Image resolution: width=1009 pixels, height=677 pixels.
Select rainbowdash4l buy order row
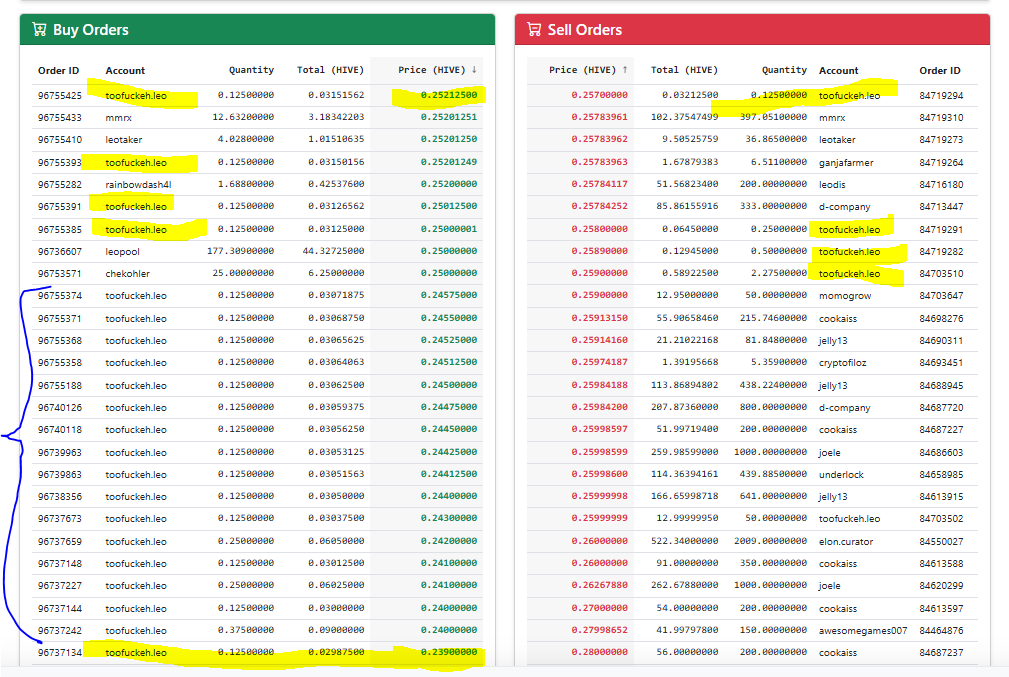(257, 185)
